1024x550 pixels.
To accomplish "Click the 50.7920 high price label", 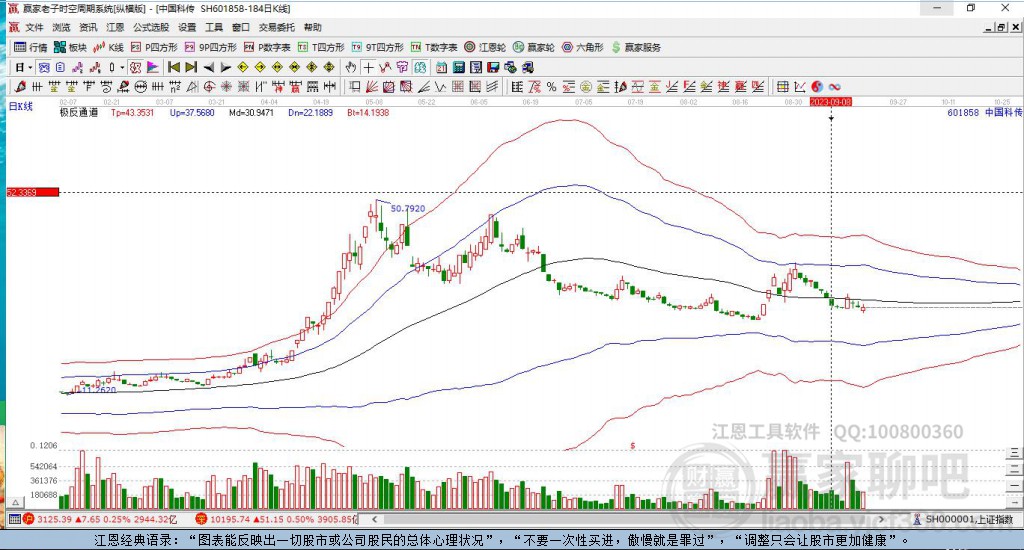I will pyautogui.click(x=408, y=208).
